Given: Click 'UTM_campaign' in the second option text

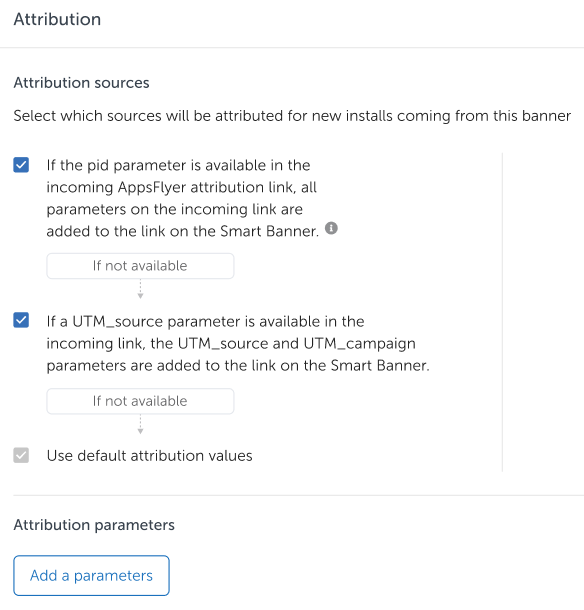Looking at the screenshot, I should (360, 344).
